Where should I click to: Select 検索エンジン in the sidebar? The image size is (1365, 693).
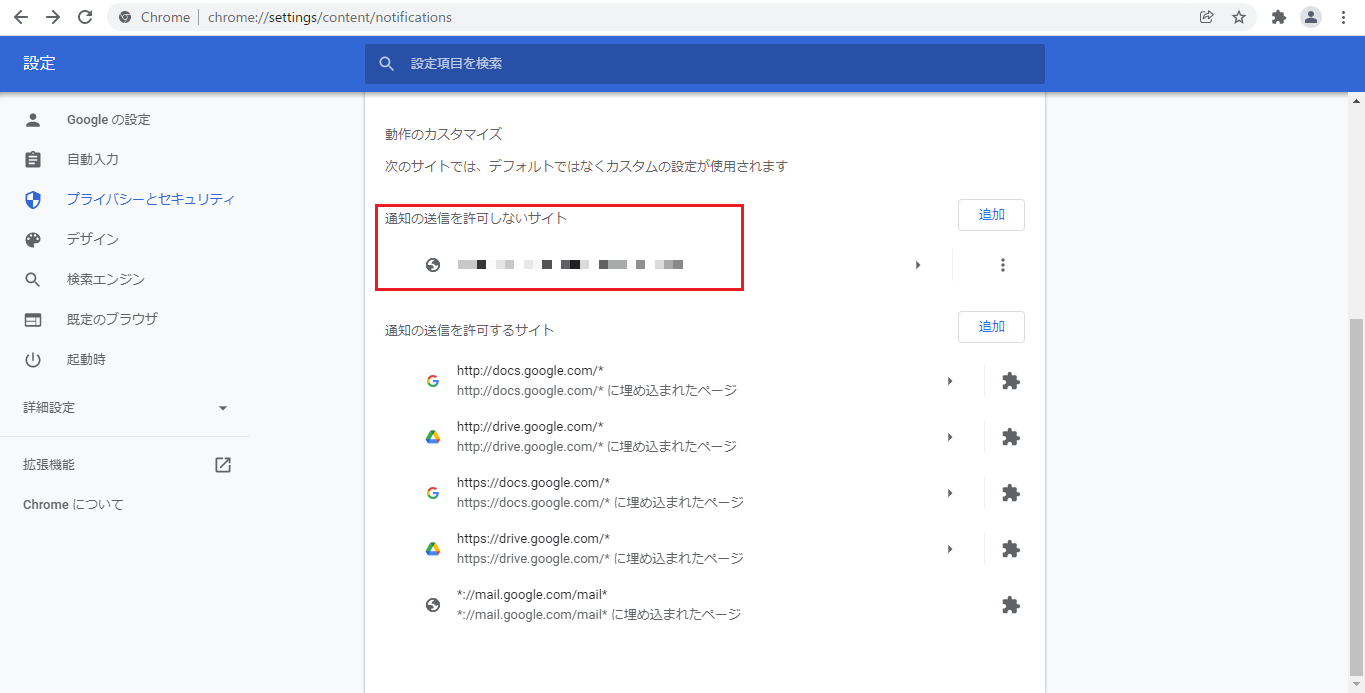pos(105,279)
